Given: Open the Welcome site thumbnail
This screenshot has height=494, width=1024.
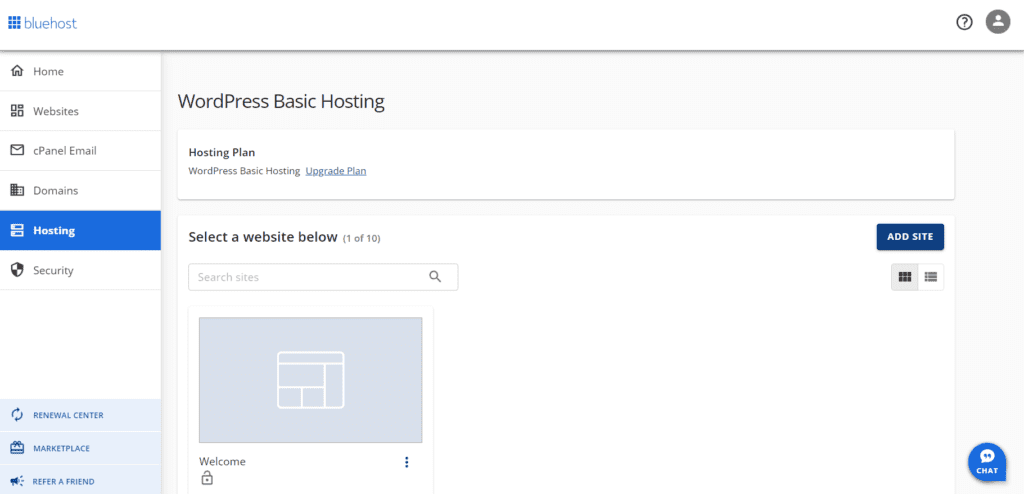Looking at the screenshot, I should pyautogui.click(x=310, y=380).
